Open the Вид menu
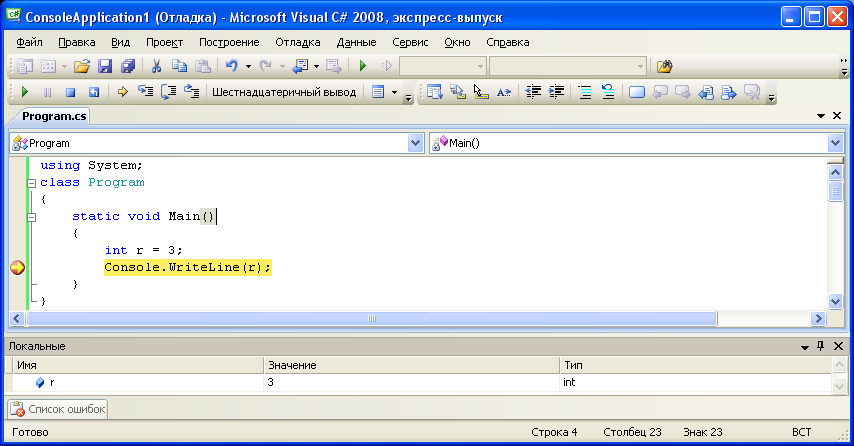 click(120, 42)
